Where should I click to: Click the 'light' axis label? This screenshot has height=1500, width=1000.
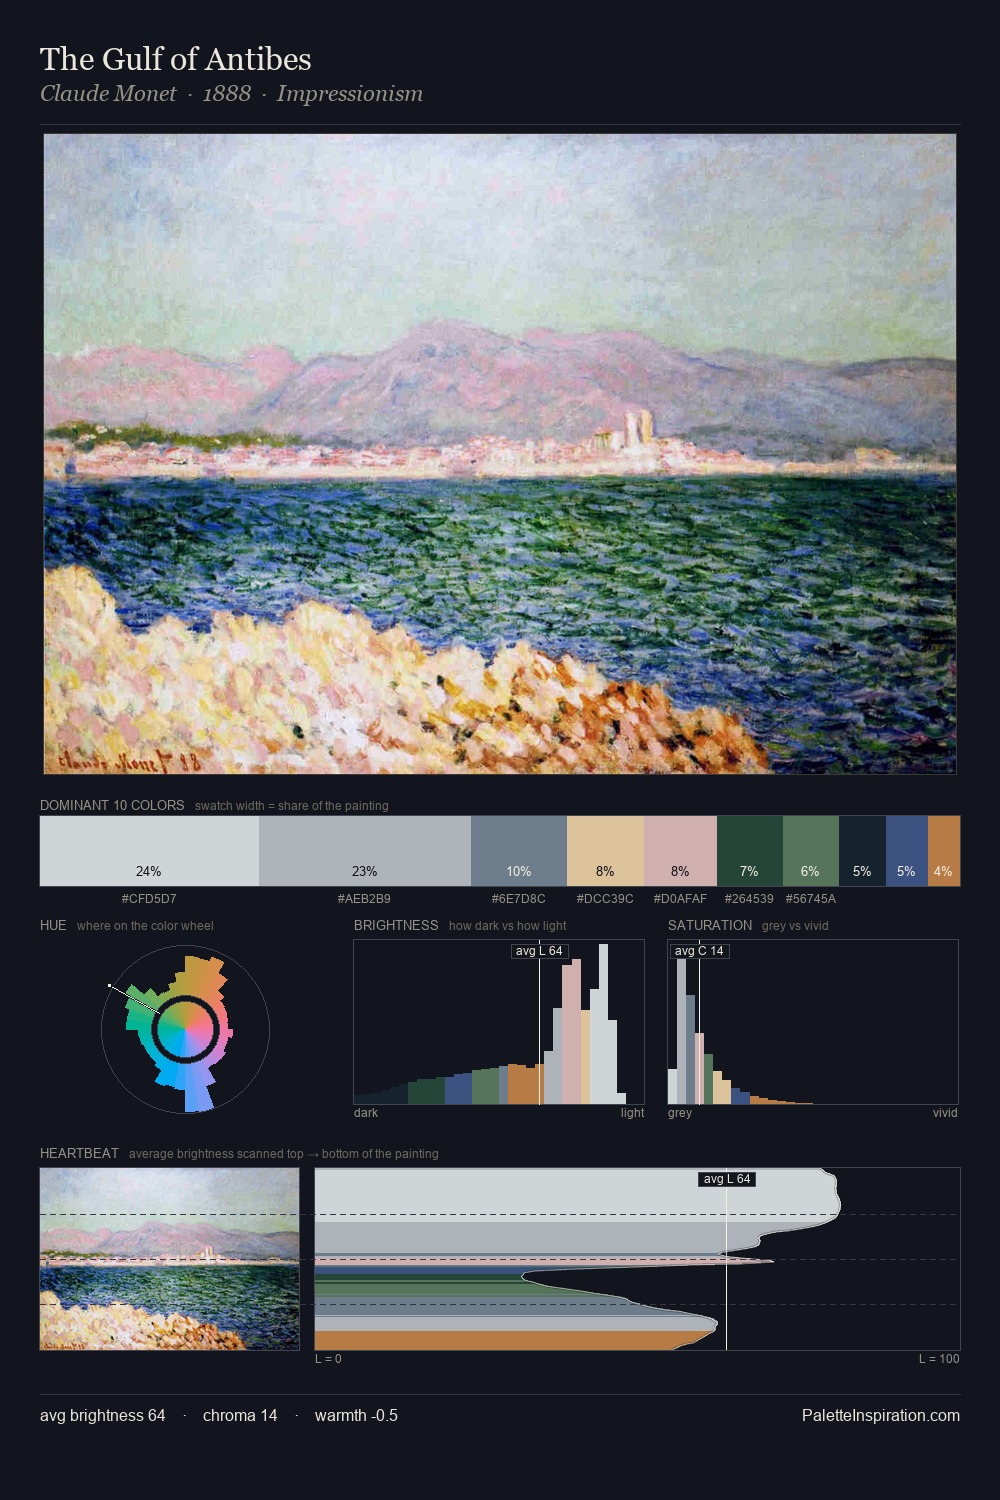(x=633, y=1113)
